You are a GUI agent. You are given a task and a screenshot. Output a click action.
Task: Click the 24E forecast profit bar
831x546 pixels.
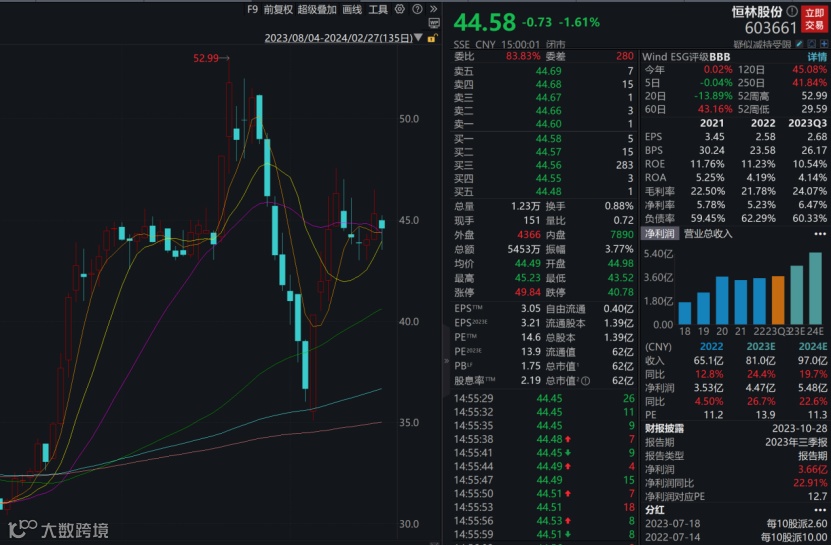(815, 288)
